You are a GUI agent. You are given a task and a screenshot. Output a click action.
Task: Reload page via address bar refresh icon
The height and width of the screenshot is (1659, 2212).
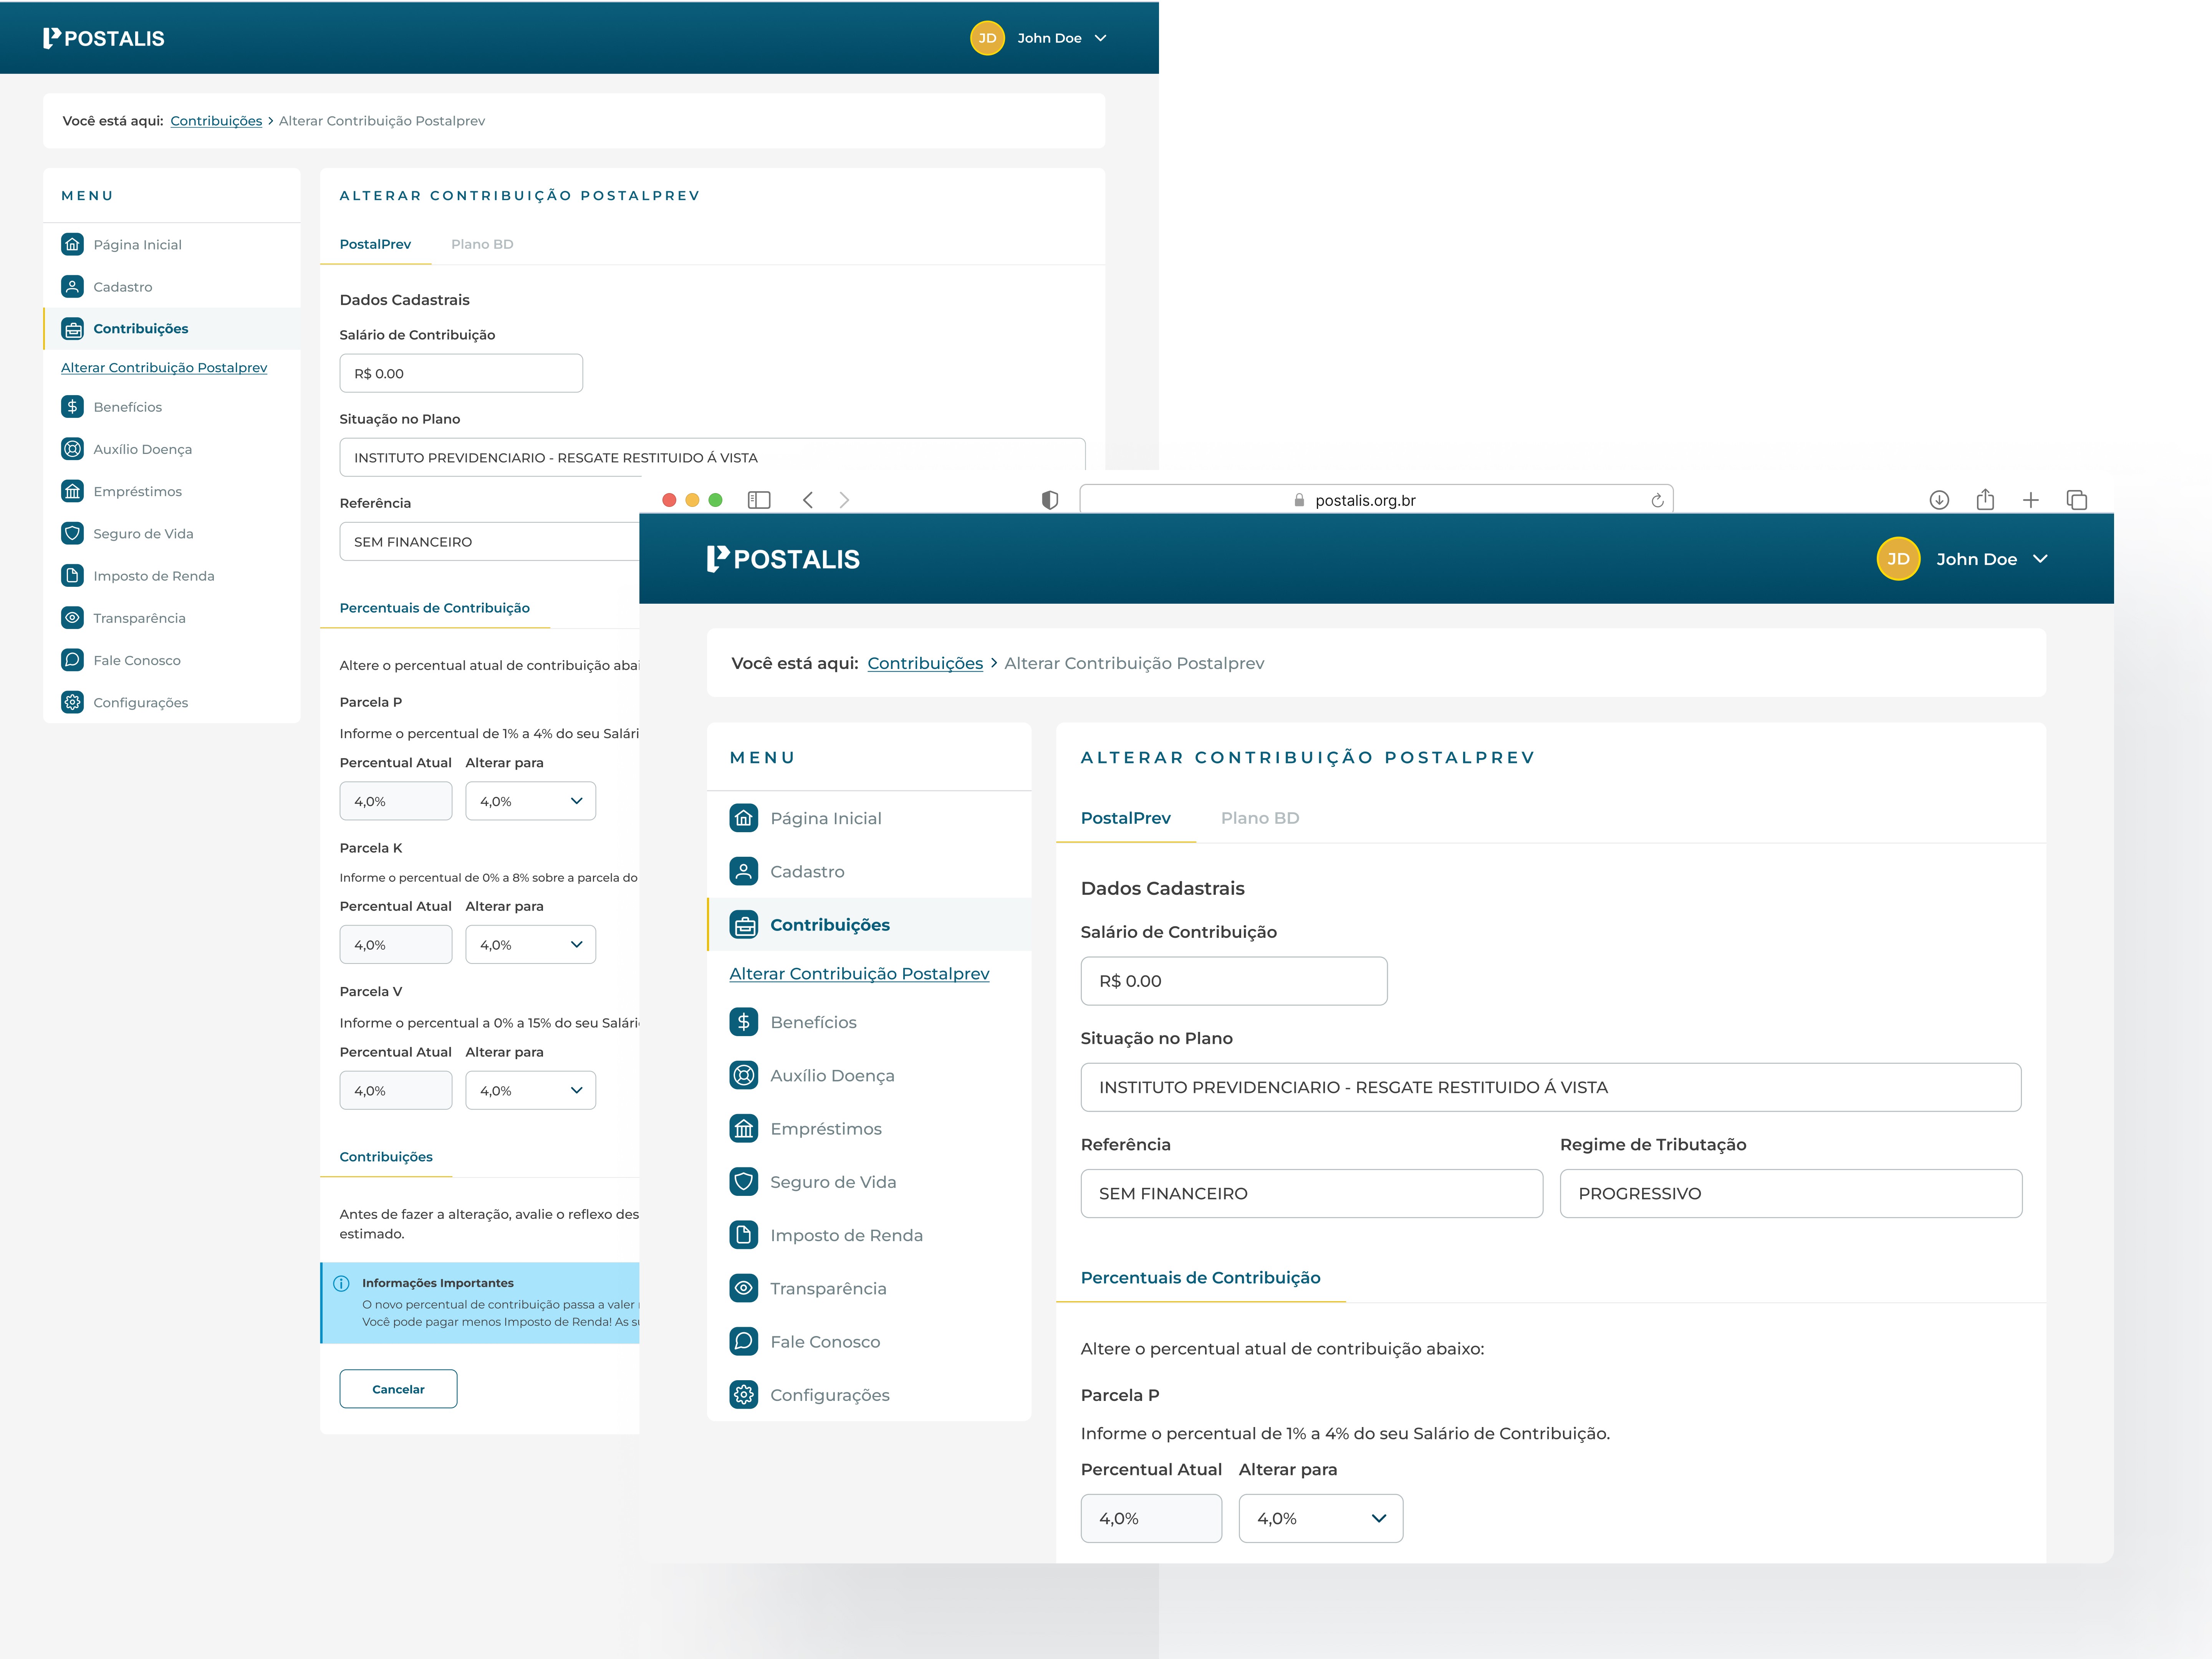point(1657,500)
